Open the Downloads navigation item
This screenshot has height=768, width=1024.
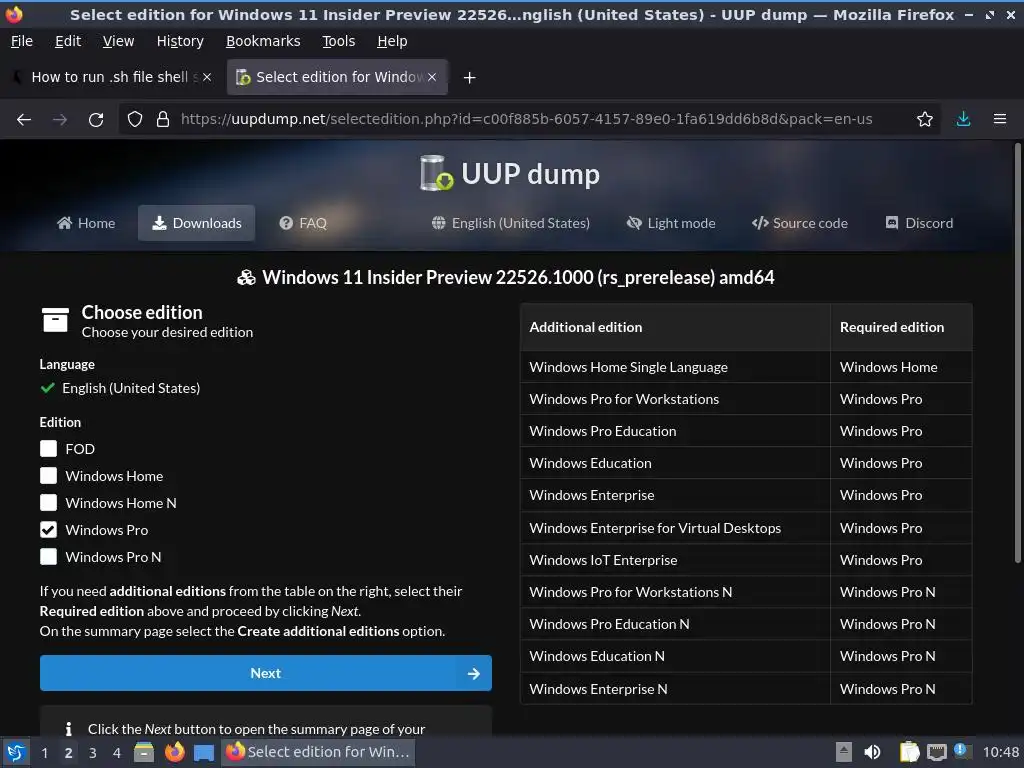197,223
